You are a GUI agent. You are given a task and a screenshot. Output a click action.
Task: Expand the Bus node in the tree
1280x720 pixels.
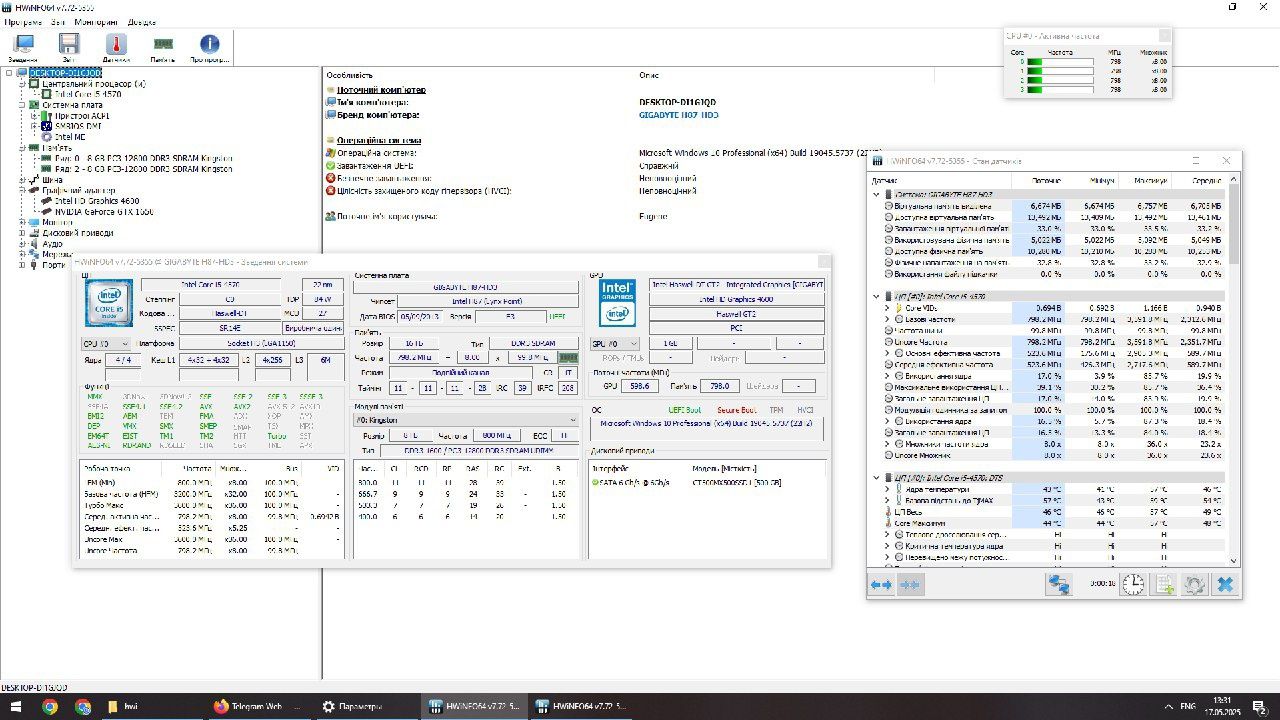(x=21, y=179)
